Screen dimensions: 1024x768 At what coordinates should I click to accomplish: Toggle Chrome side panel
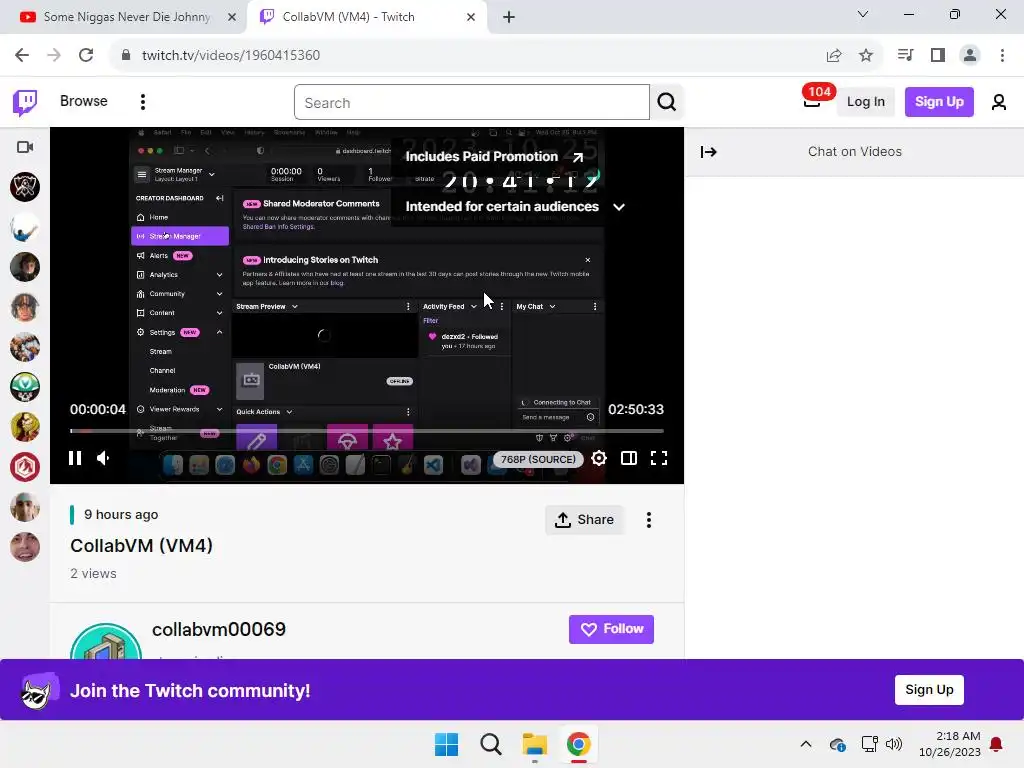pos(938,56)
